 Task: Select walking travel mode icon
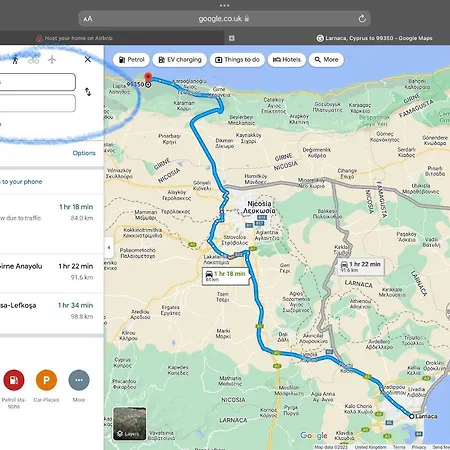[15, 60]
